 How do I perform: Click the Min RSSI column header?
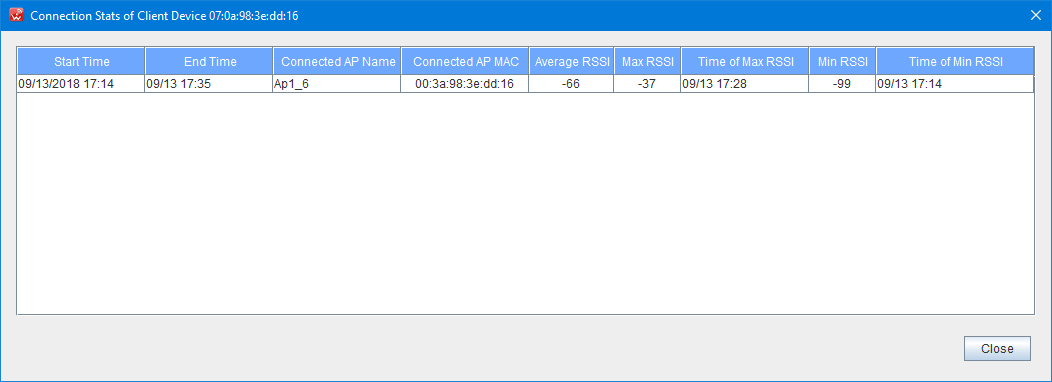point(843,61)
